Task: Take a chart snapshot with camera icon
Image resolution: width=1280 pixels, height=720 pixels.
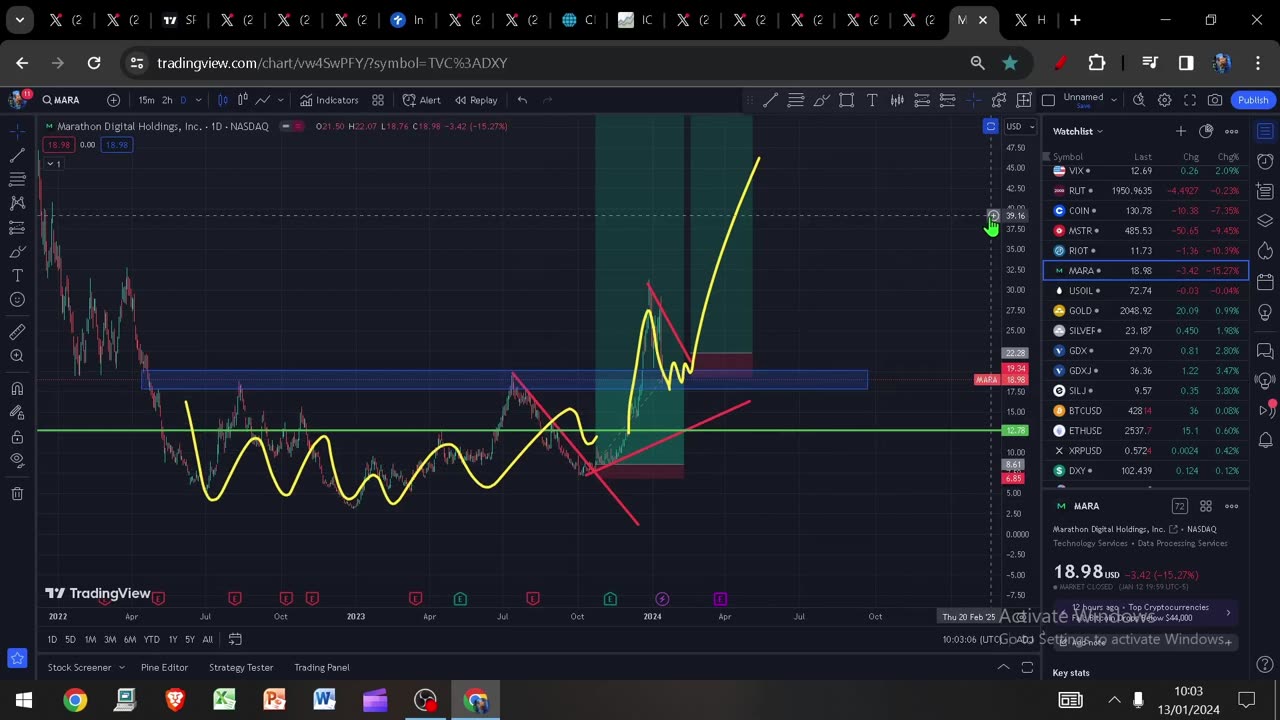Action: point(1214,100)
